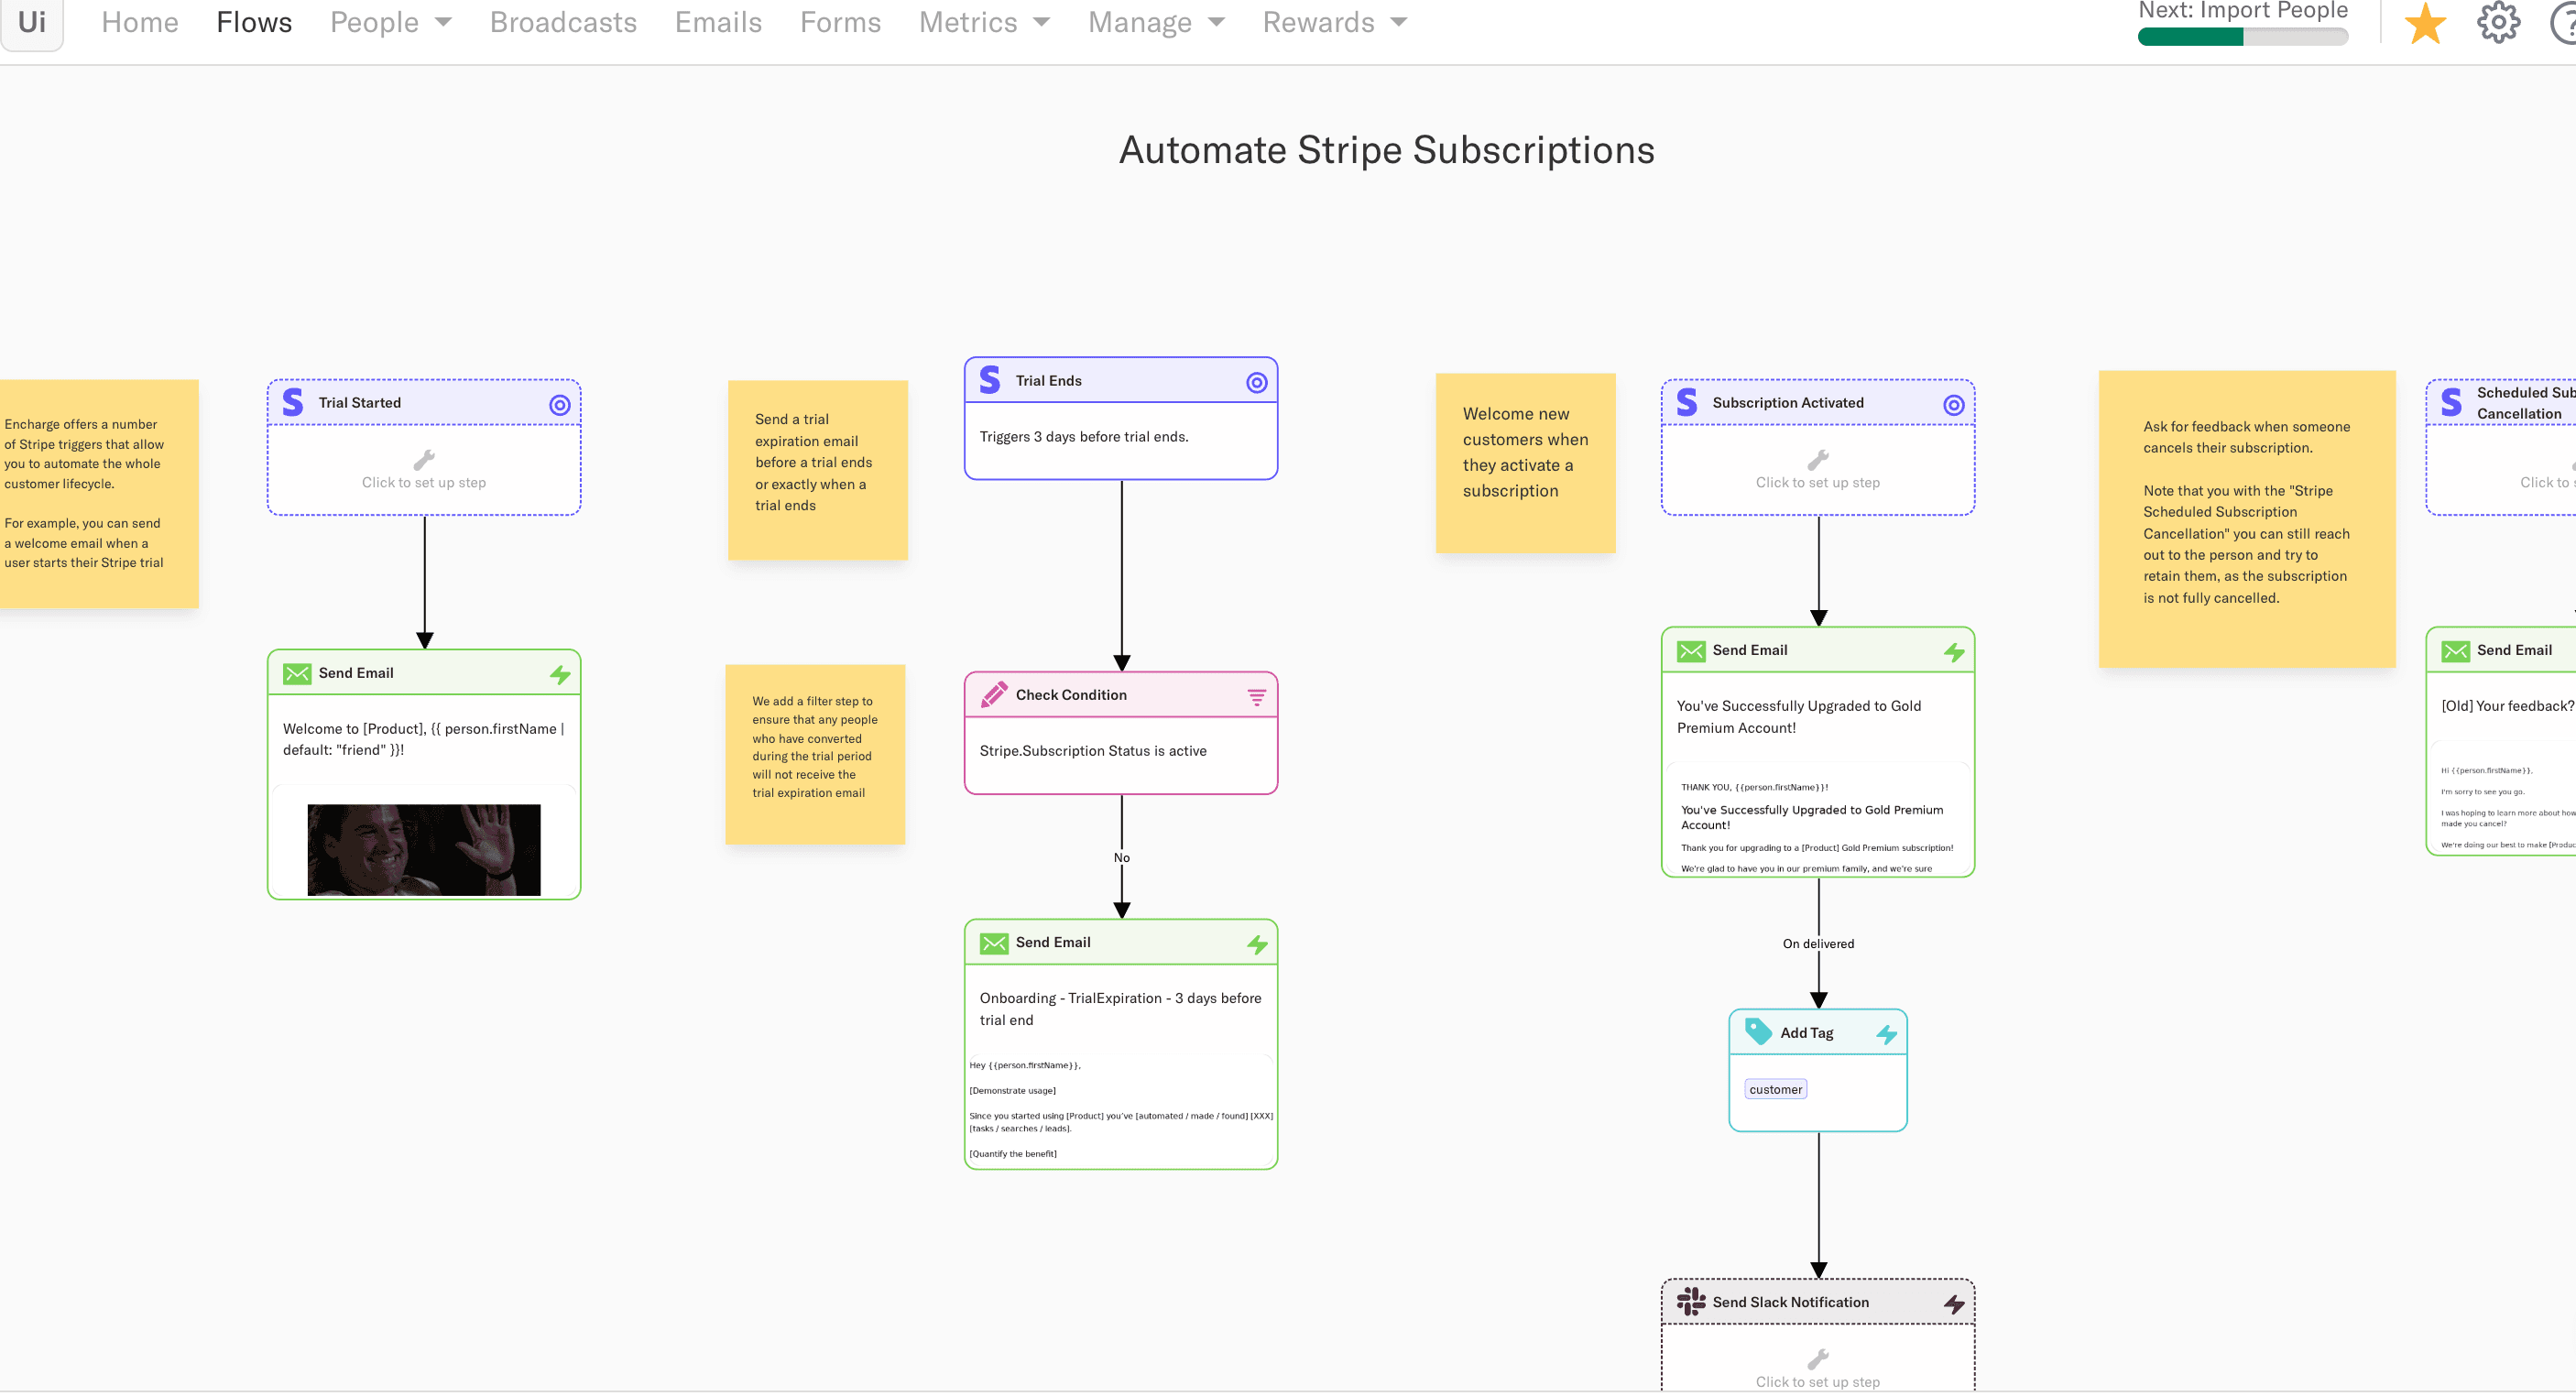Click the target icon on Trial Ends
This screenshot has height=1396, width=2576.
(1257, 382)
